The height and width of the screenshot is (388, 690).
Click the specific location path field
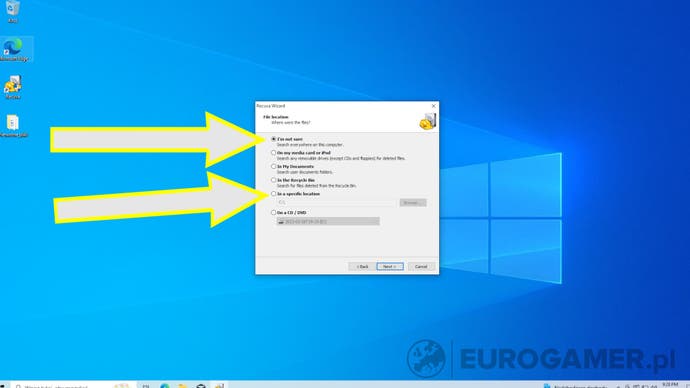click(x=336, y=203)
